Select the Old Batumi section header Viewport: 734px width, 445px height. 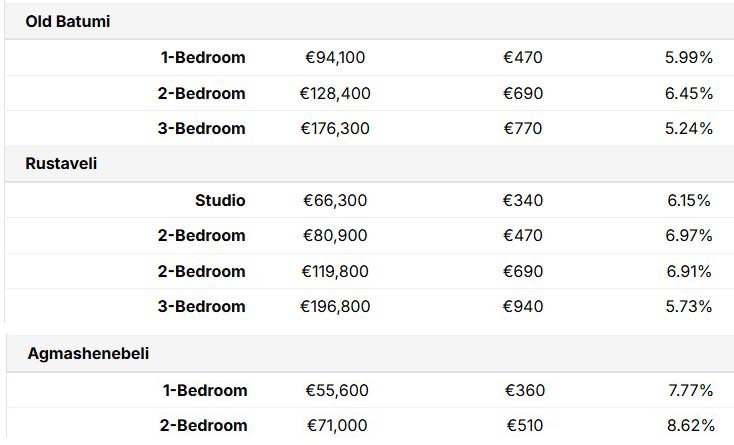68,22
